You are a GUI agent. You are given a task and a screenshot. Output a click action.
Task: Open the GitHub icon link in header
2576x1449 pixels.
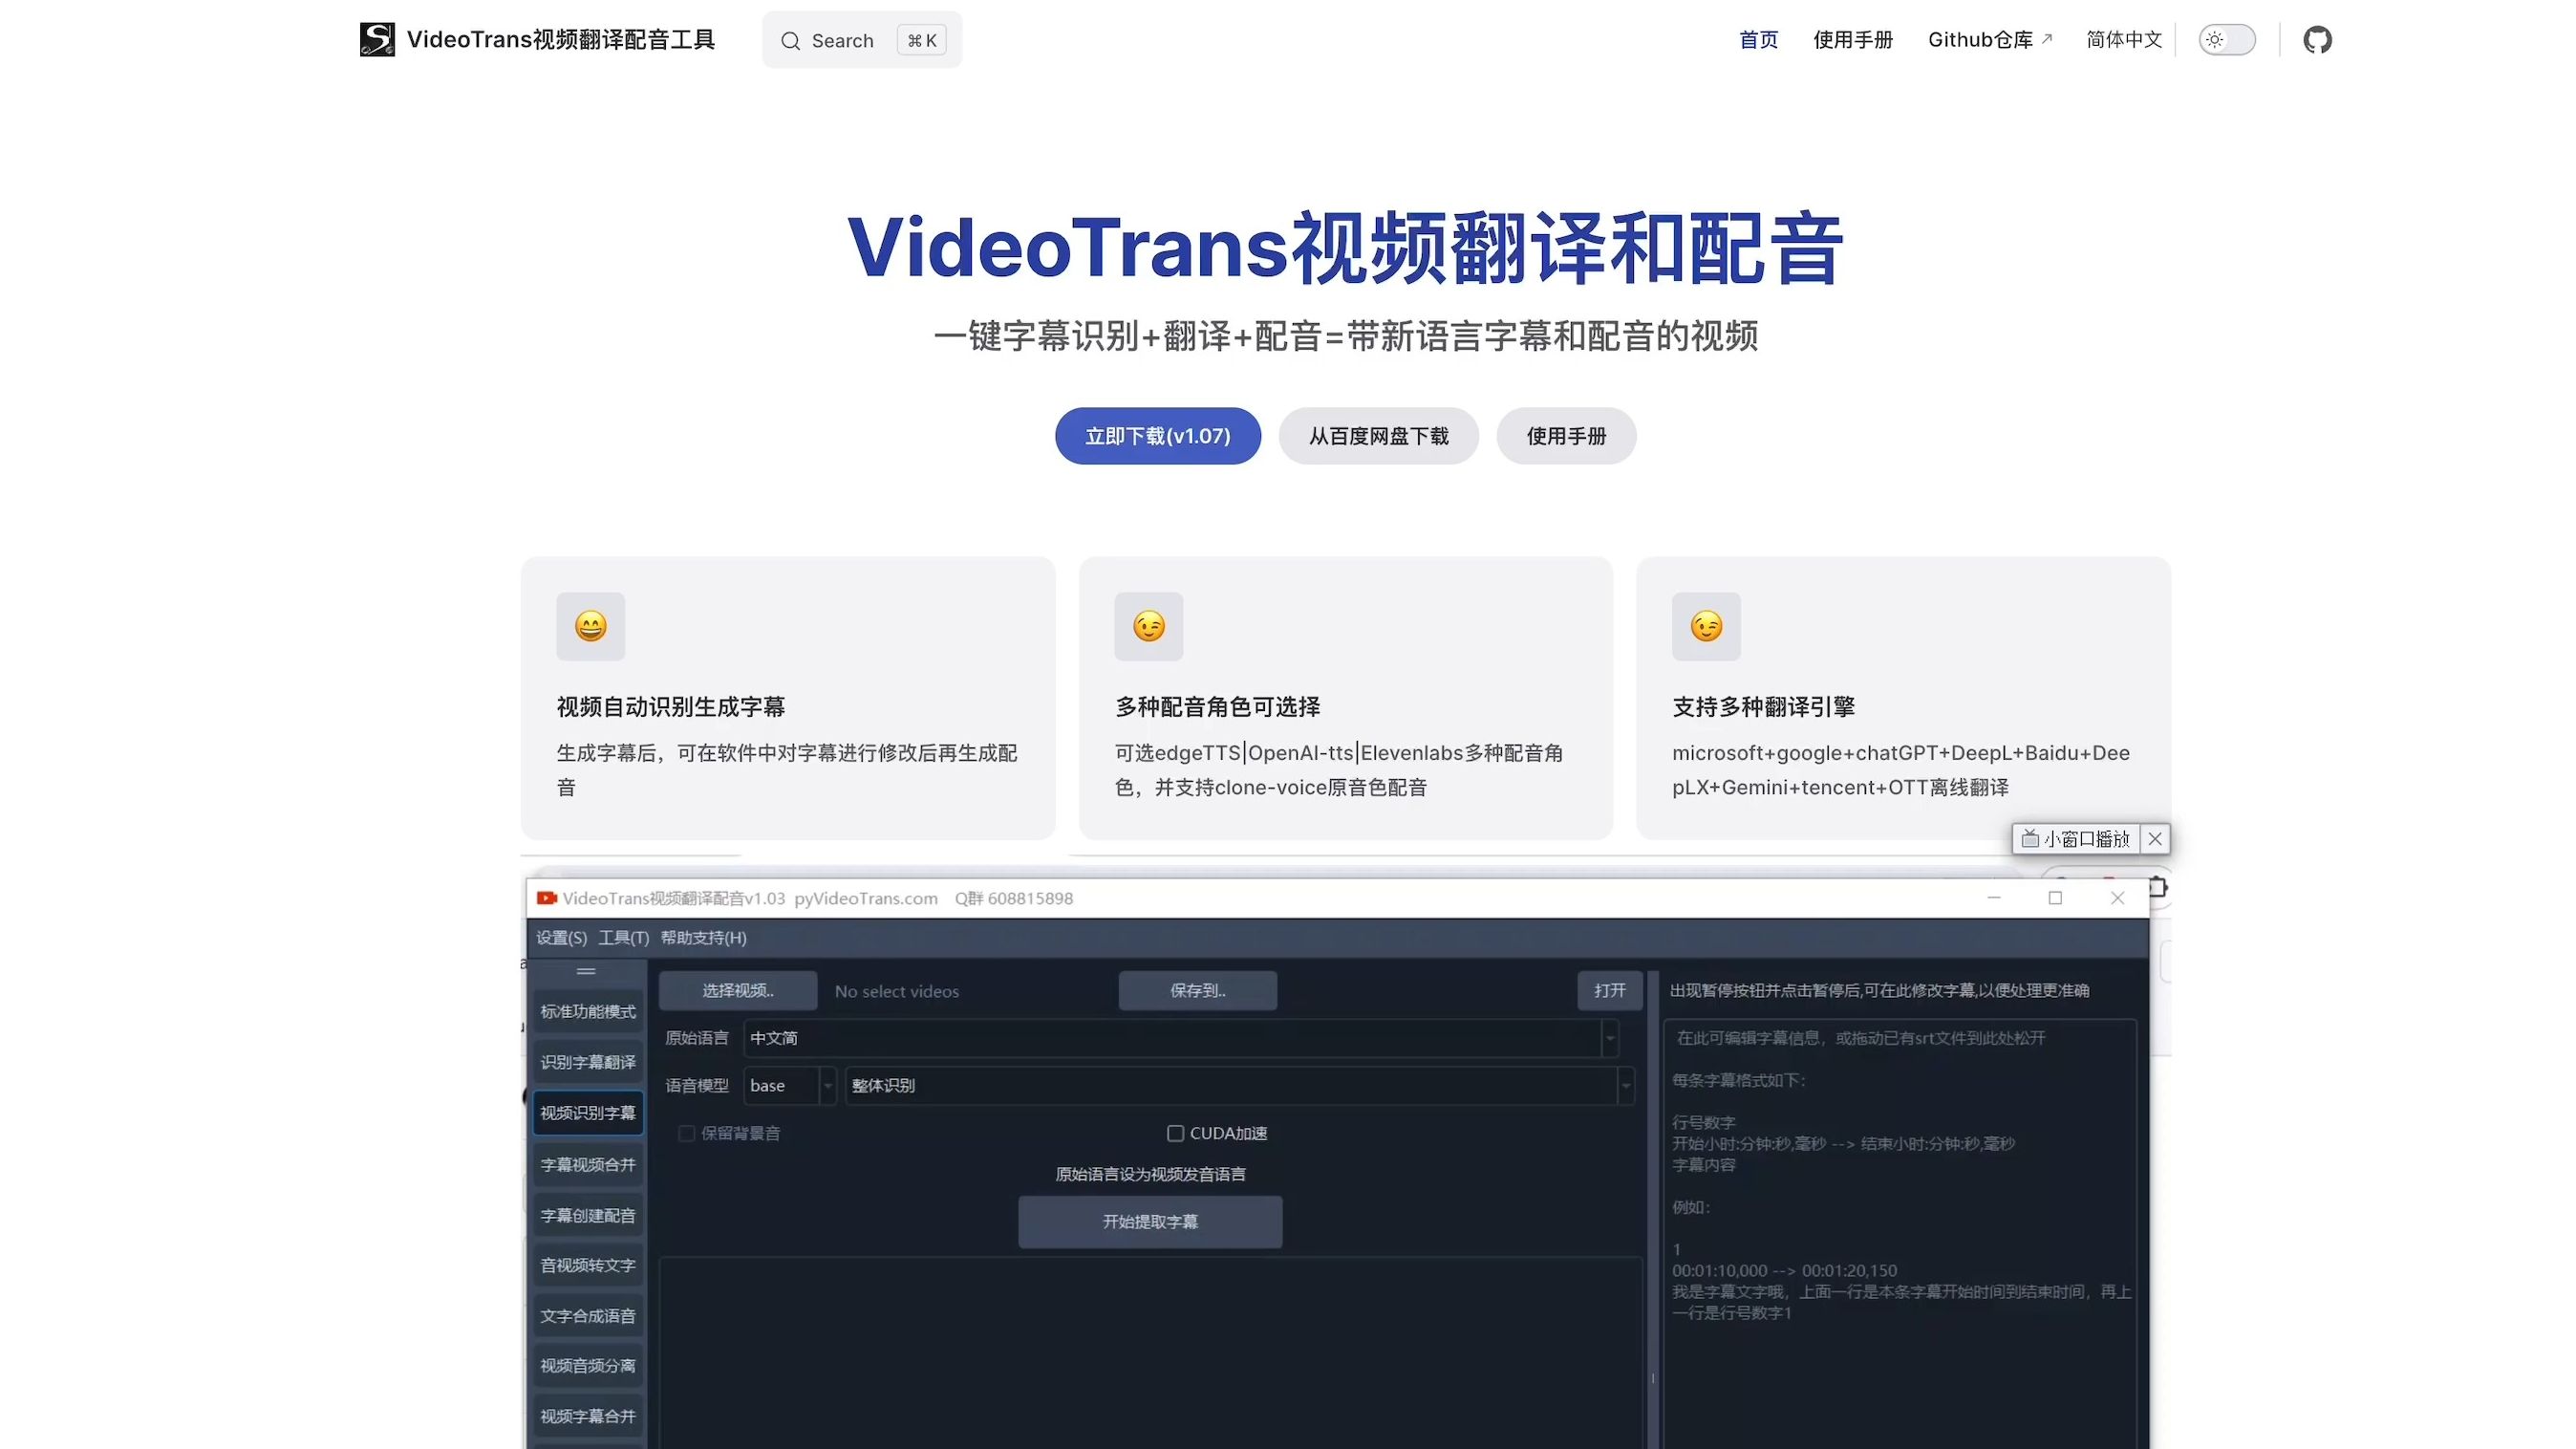point(2317,40)
